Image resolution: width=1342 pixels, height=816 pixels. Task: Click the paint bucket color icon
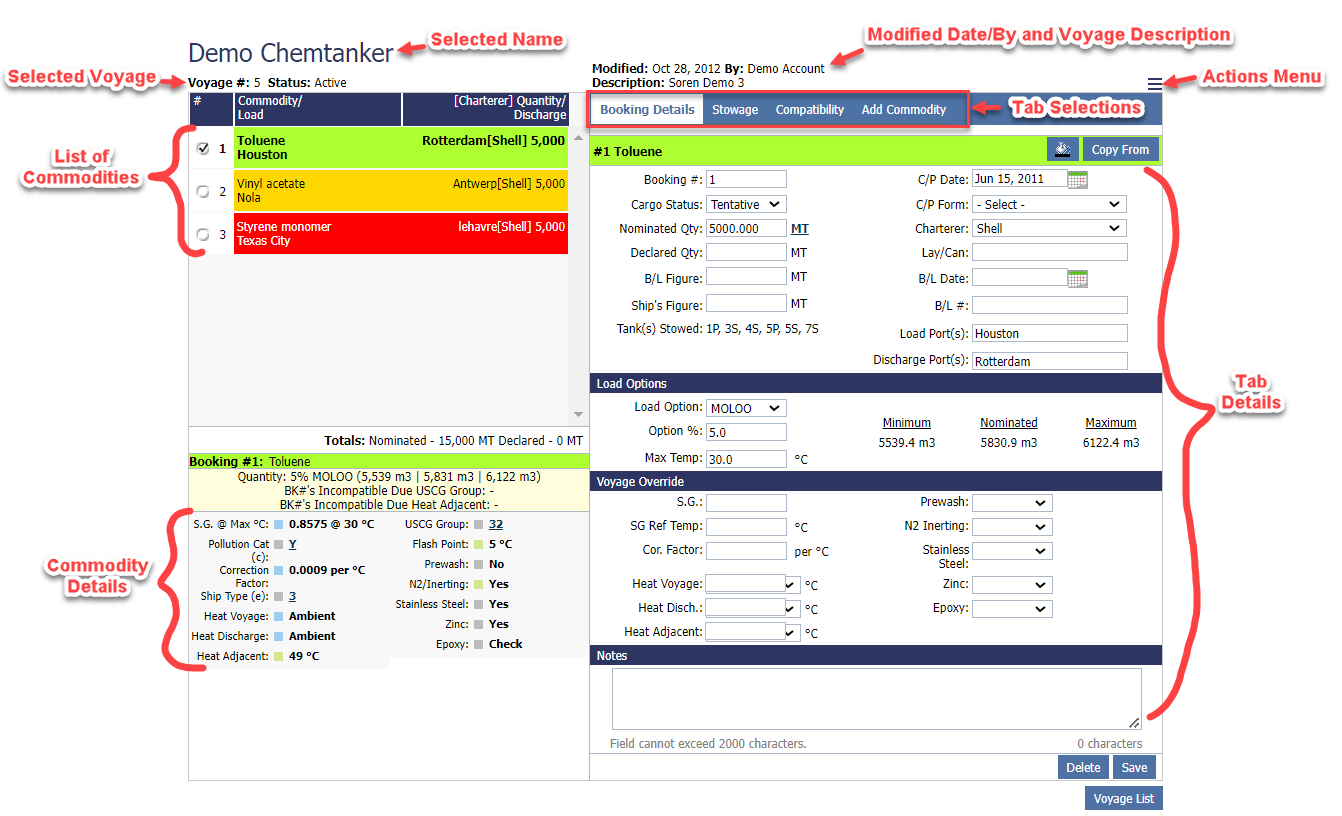pos(1061,150)
